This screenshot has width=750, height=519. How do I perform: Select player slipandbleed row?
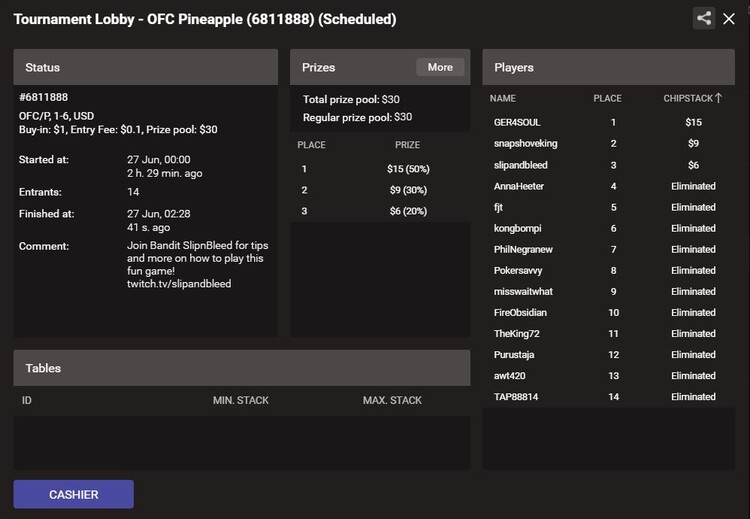coord(608,165)
